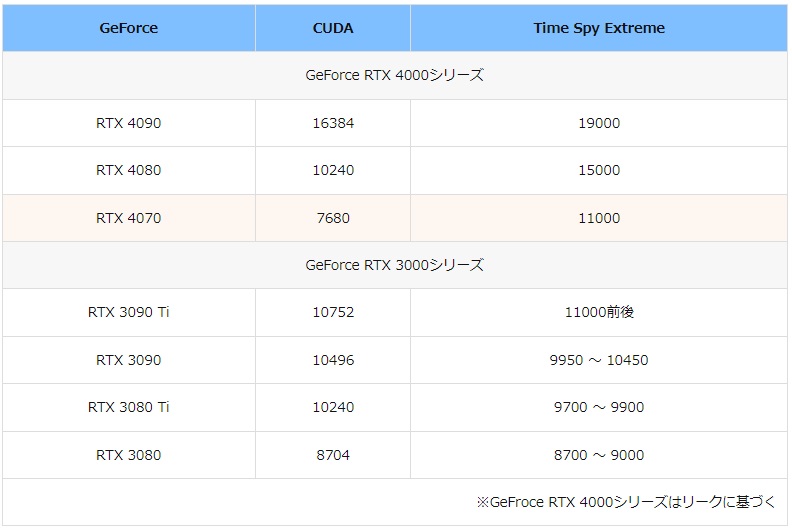Select the 8704 CUDA value cell
Image resolution: width=792 pixels, height=531 pixels.
click(x=332, y=455)
